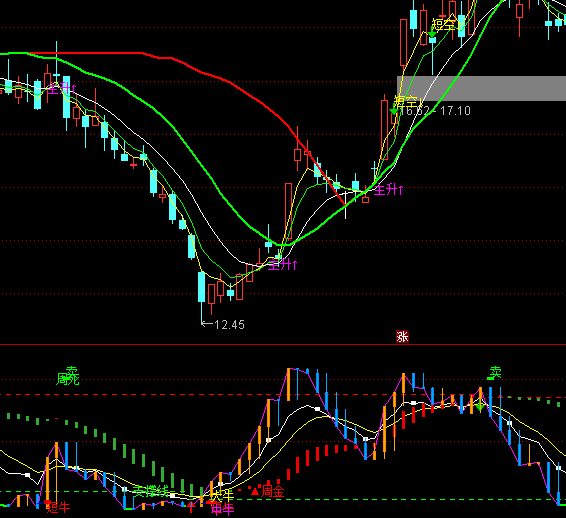Viewport: 566px width, 518px height.
Task: Click the red up arrow left of 重牛
Action: (x=191, y=508)
